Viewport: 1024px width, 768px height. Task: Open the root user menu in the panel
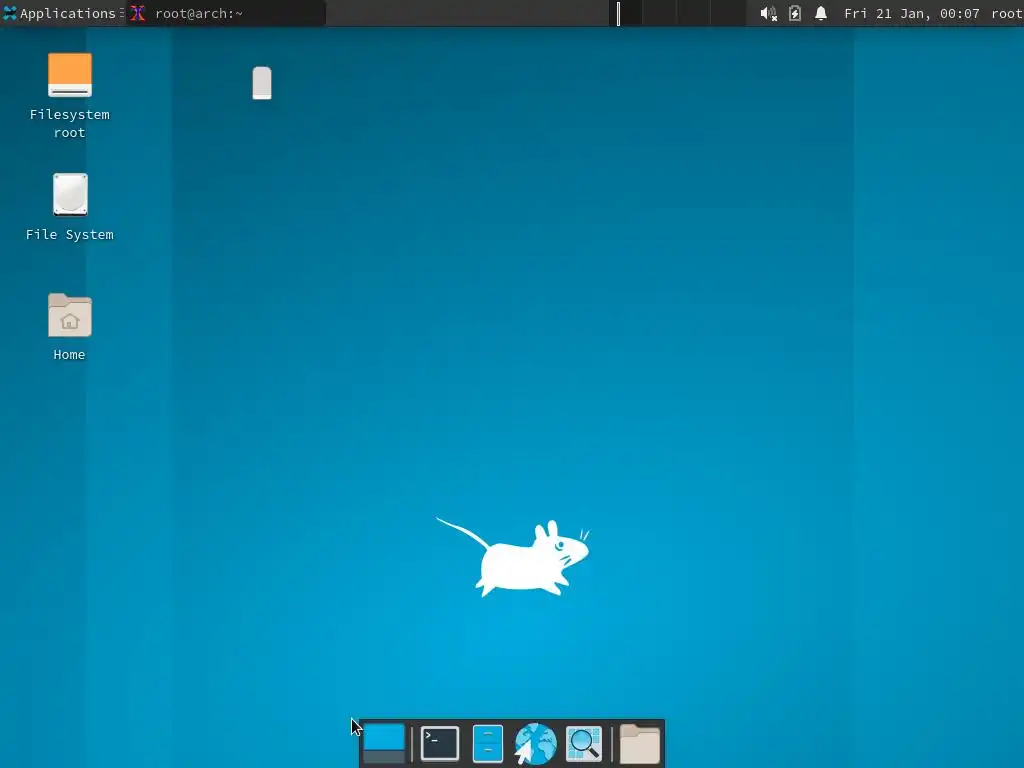point(1006,13)
